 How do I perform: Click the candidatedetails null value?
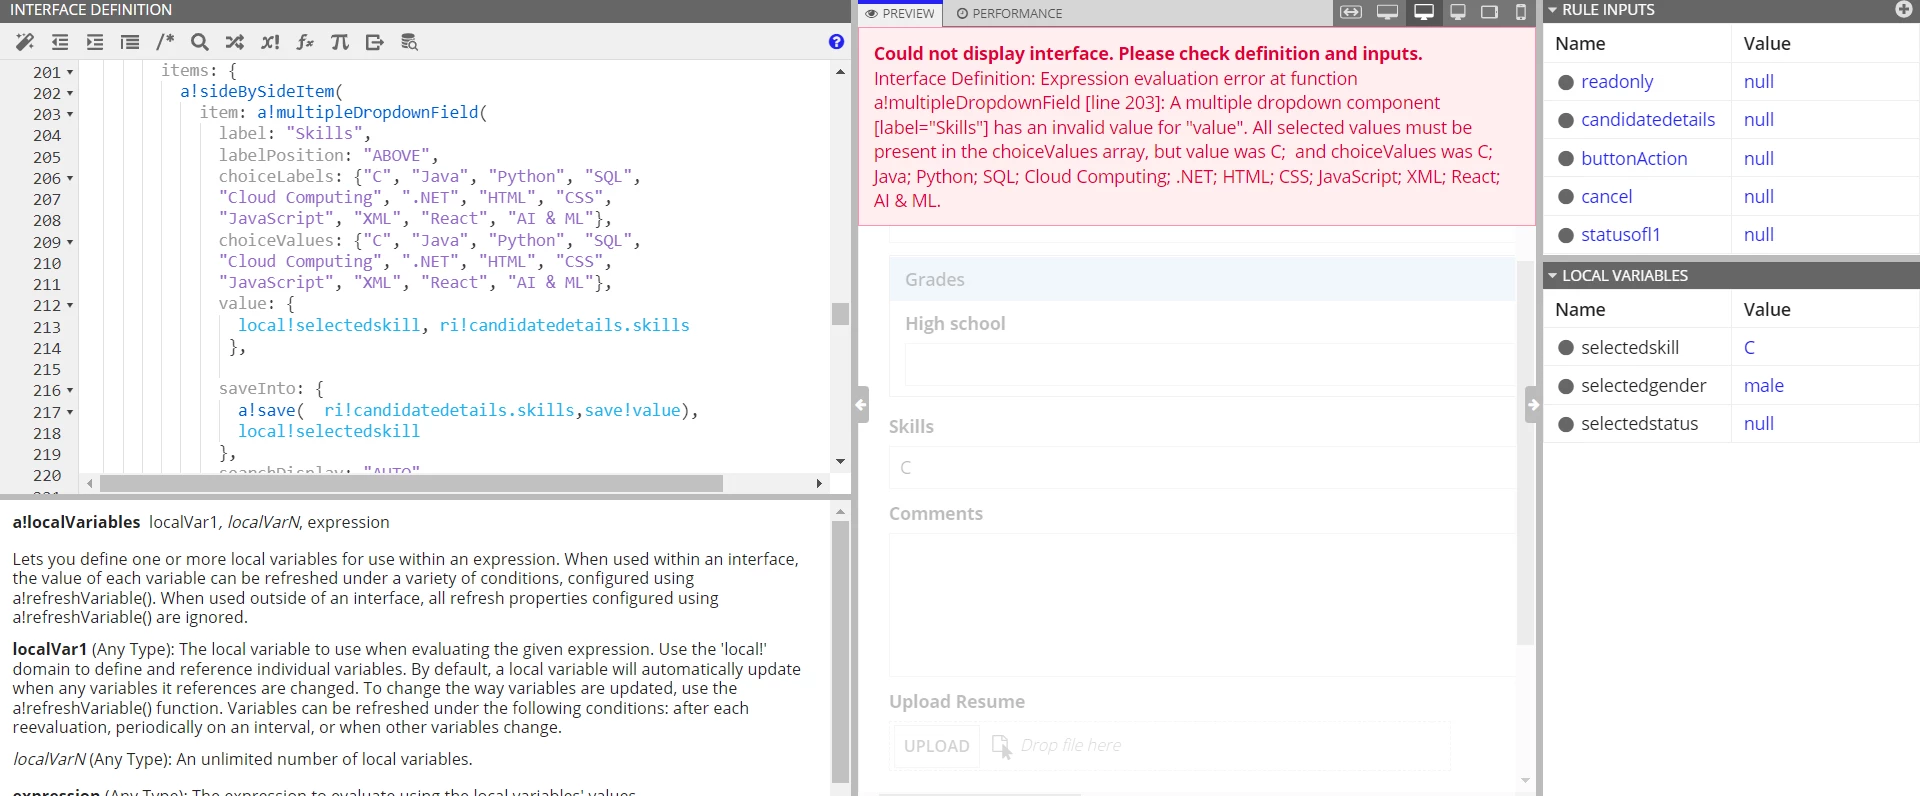[x=1758, y=120]
